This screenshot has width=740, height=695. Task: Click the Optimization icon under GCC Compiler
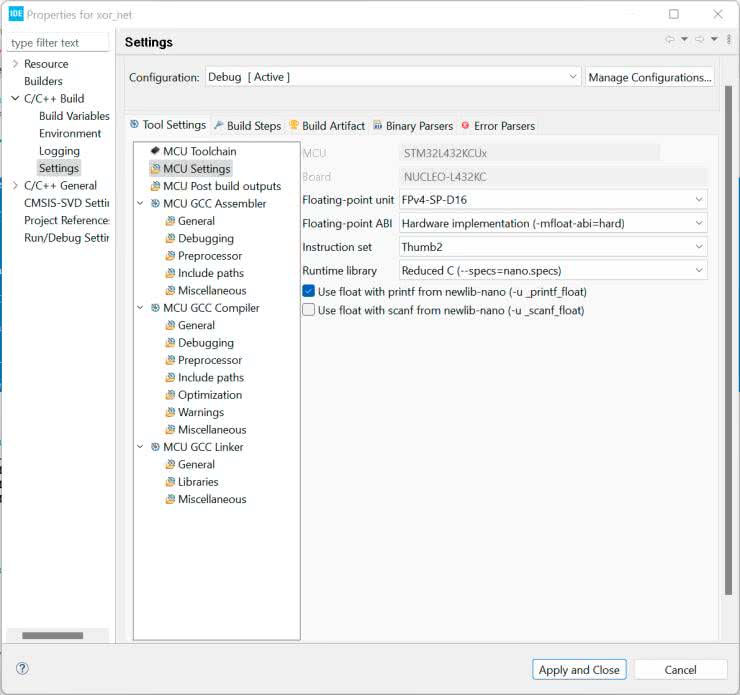pyautogui.click(x=170, y=395)
